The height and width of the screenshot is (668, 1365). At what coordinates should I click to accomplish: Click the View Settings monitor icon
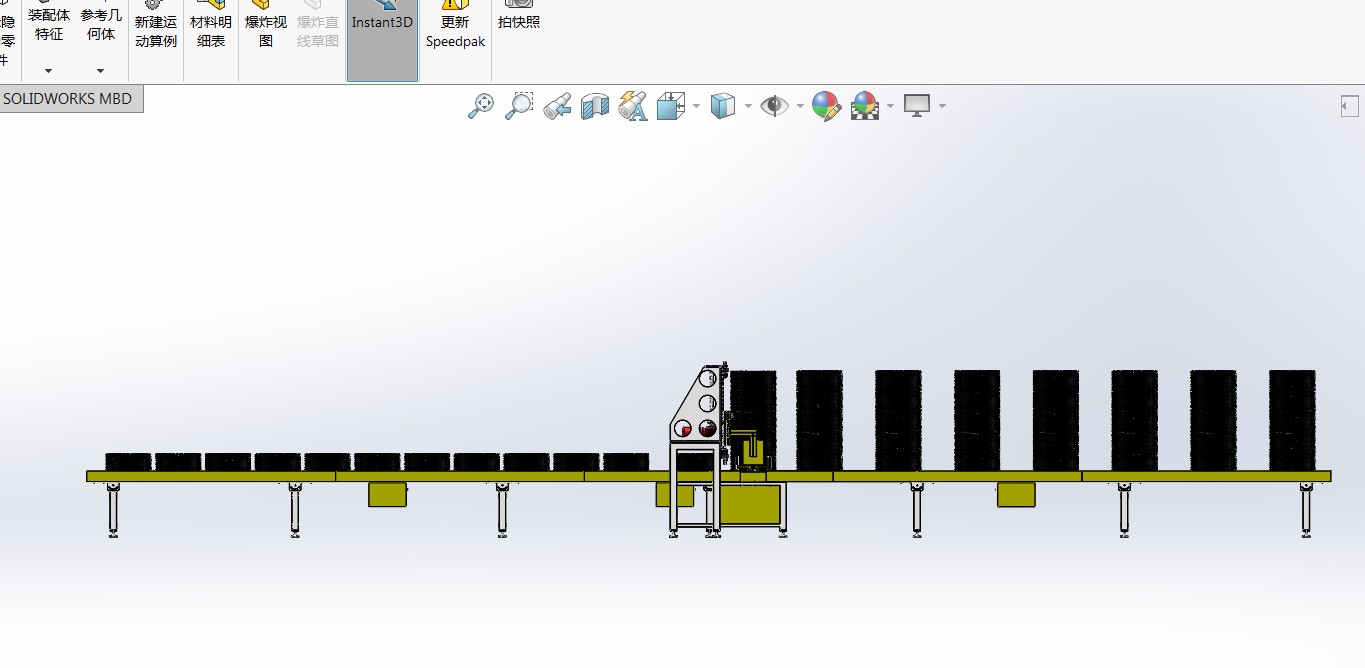click(917, 105)
